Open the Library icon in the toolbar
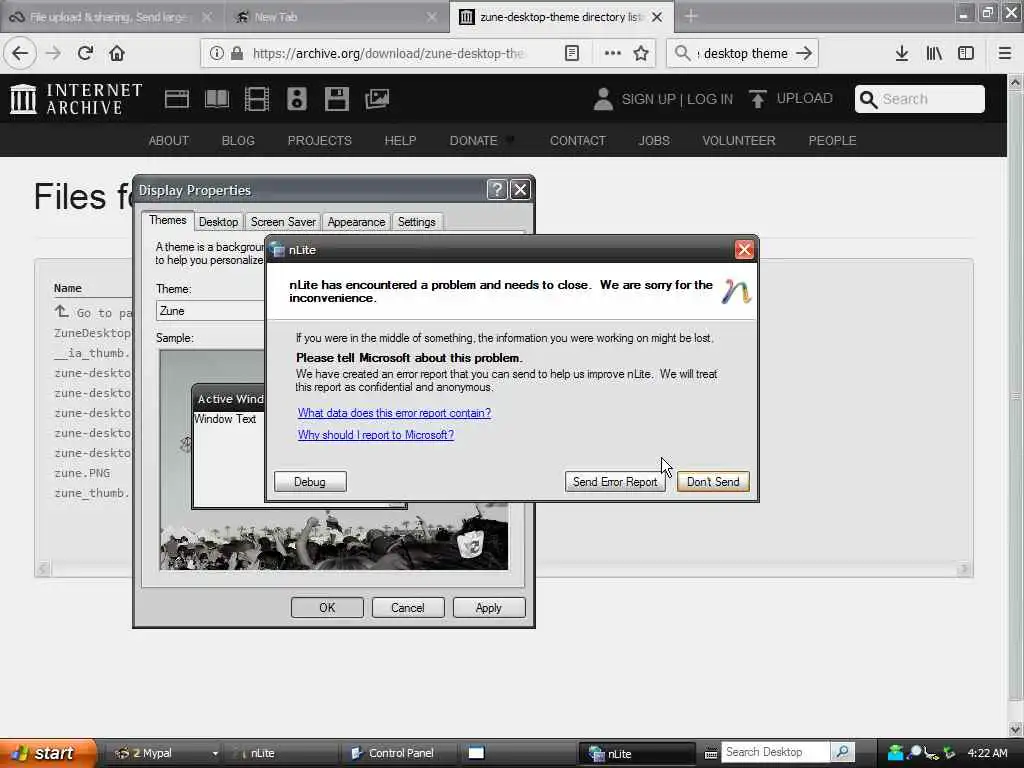This screenshot has height=768, width=1024. click(x=934, y=53)
